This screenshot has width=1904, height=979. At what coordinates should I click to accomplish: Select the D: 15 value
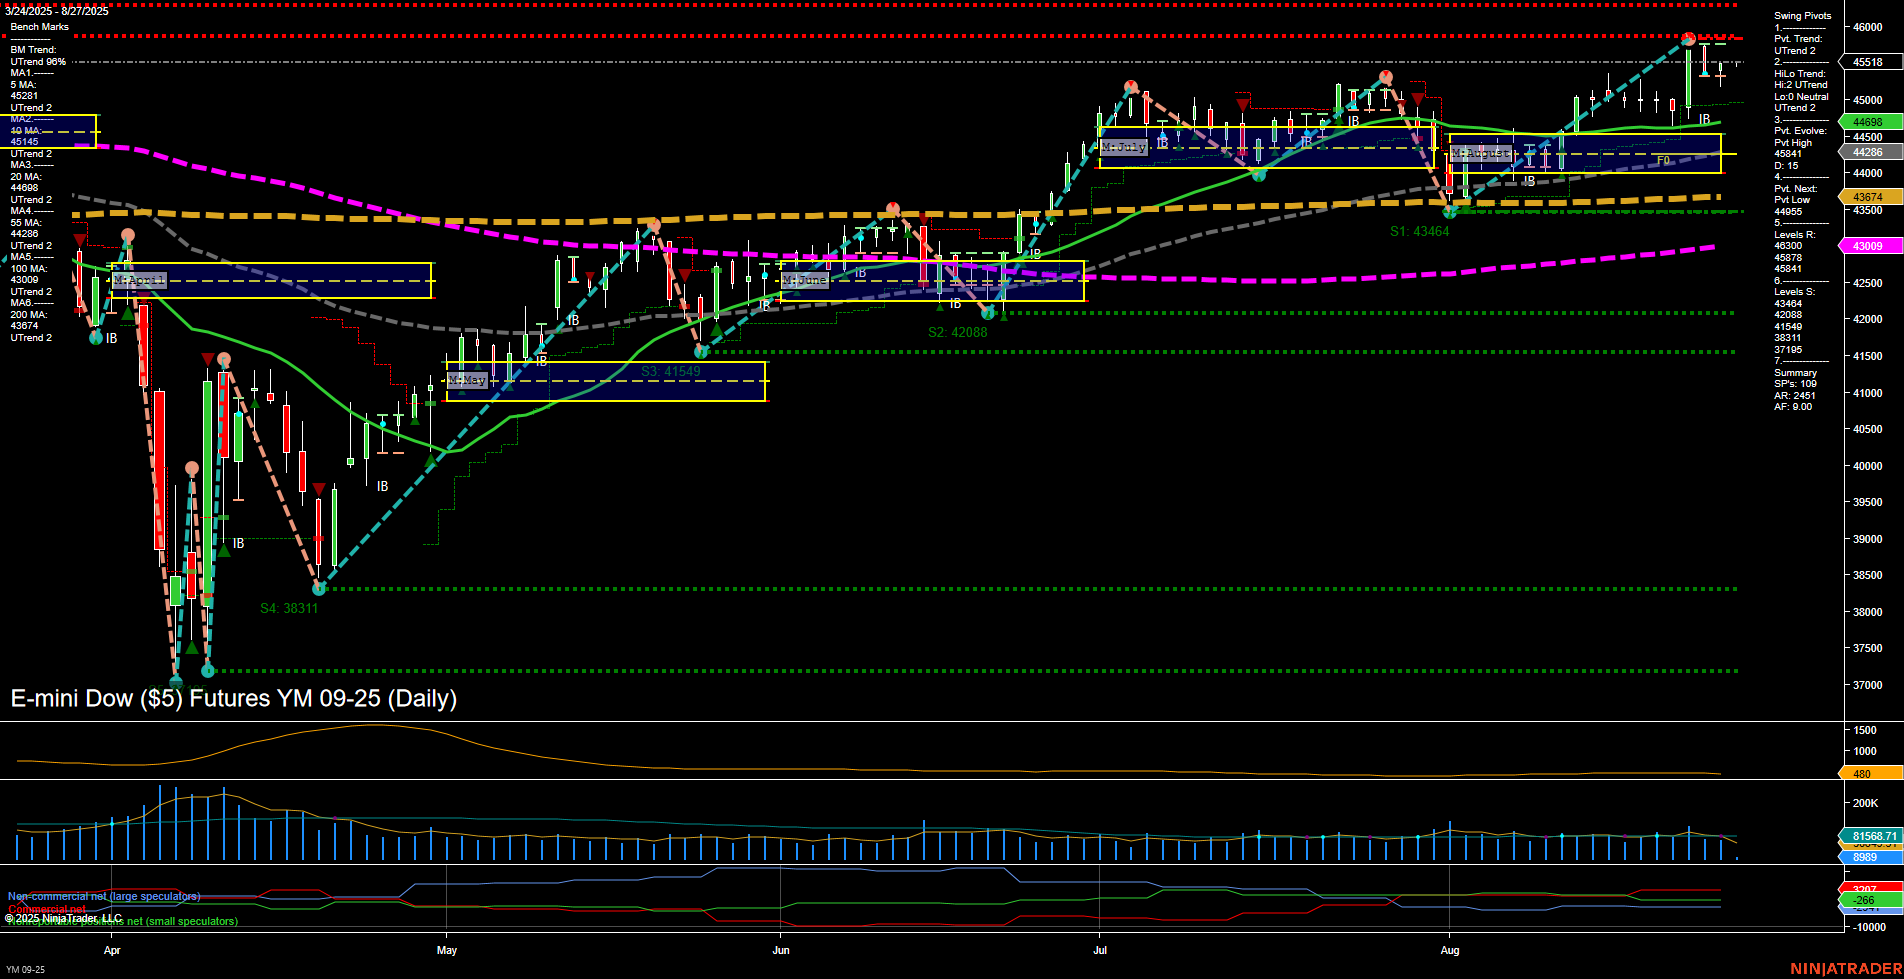(1786, 166)
